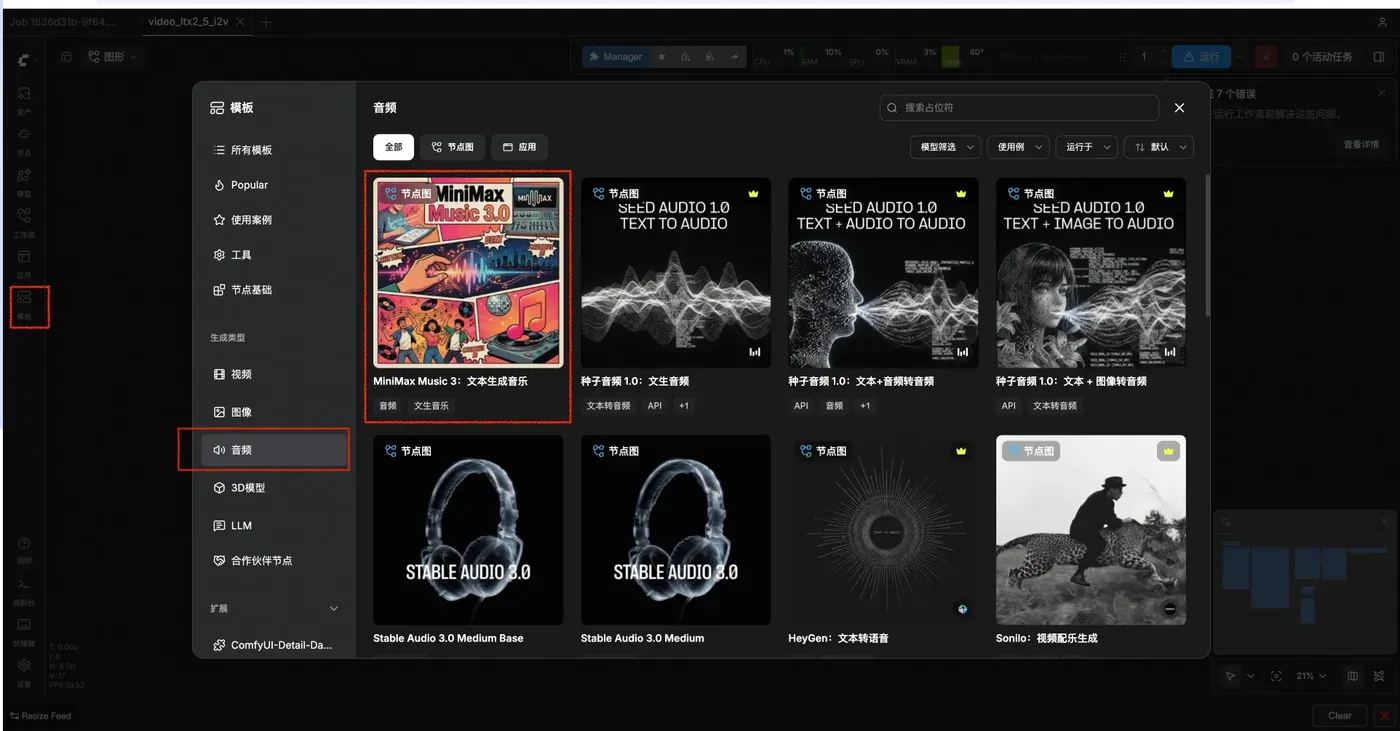
Task: Click the 查看详情 link in the errors panel
Action: tap(1361, 145)
